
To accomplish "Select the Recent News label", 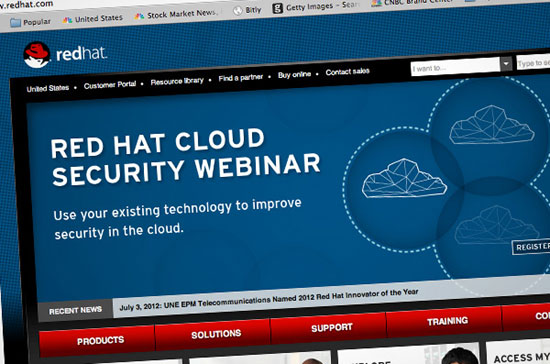I will click(x=75, y=310).
